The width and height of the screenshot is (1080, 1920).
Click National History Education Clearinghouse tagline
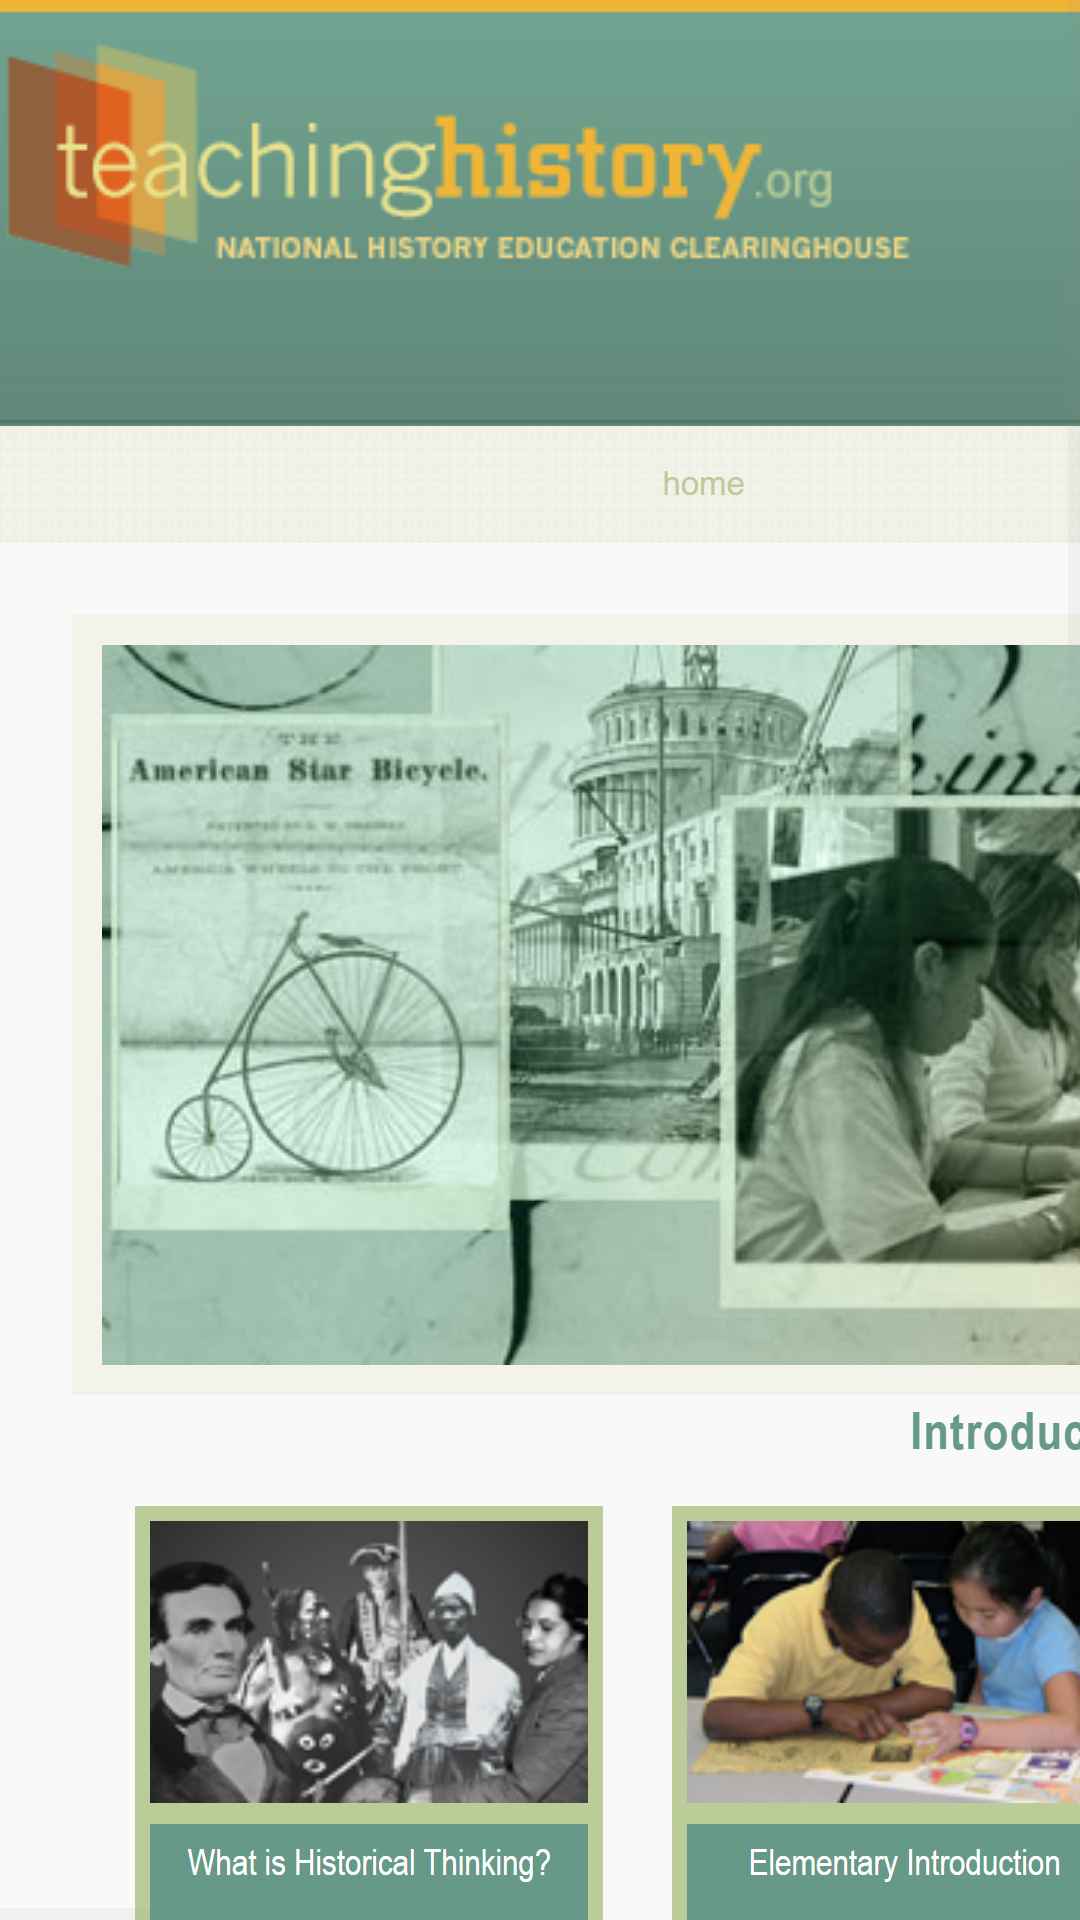(563, 248)
